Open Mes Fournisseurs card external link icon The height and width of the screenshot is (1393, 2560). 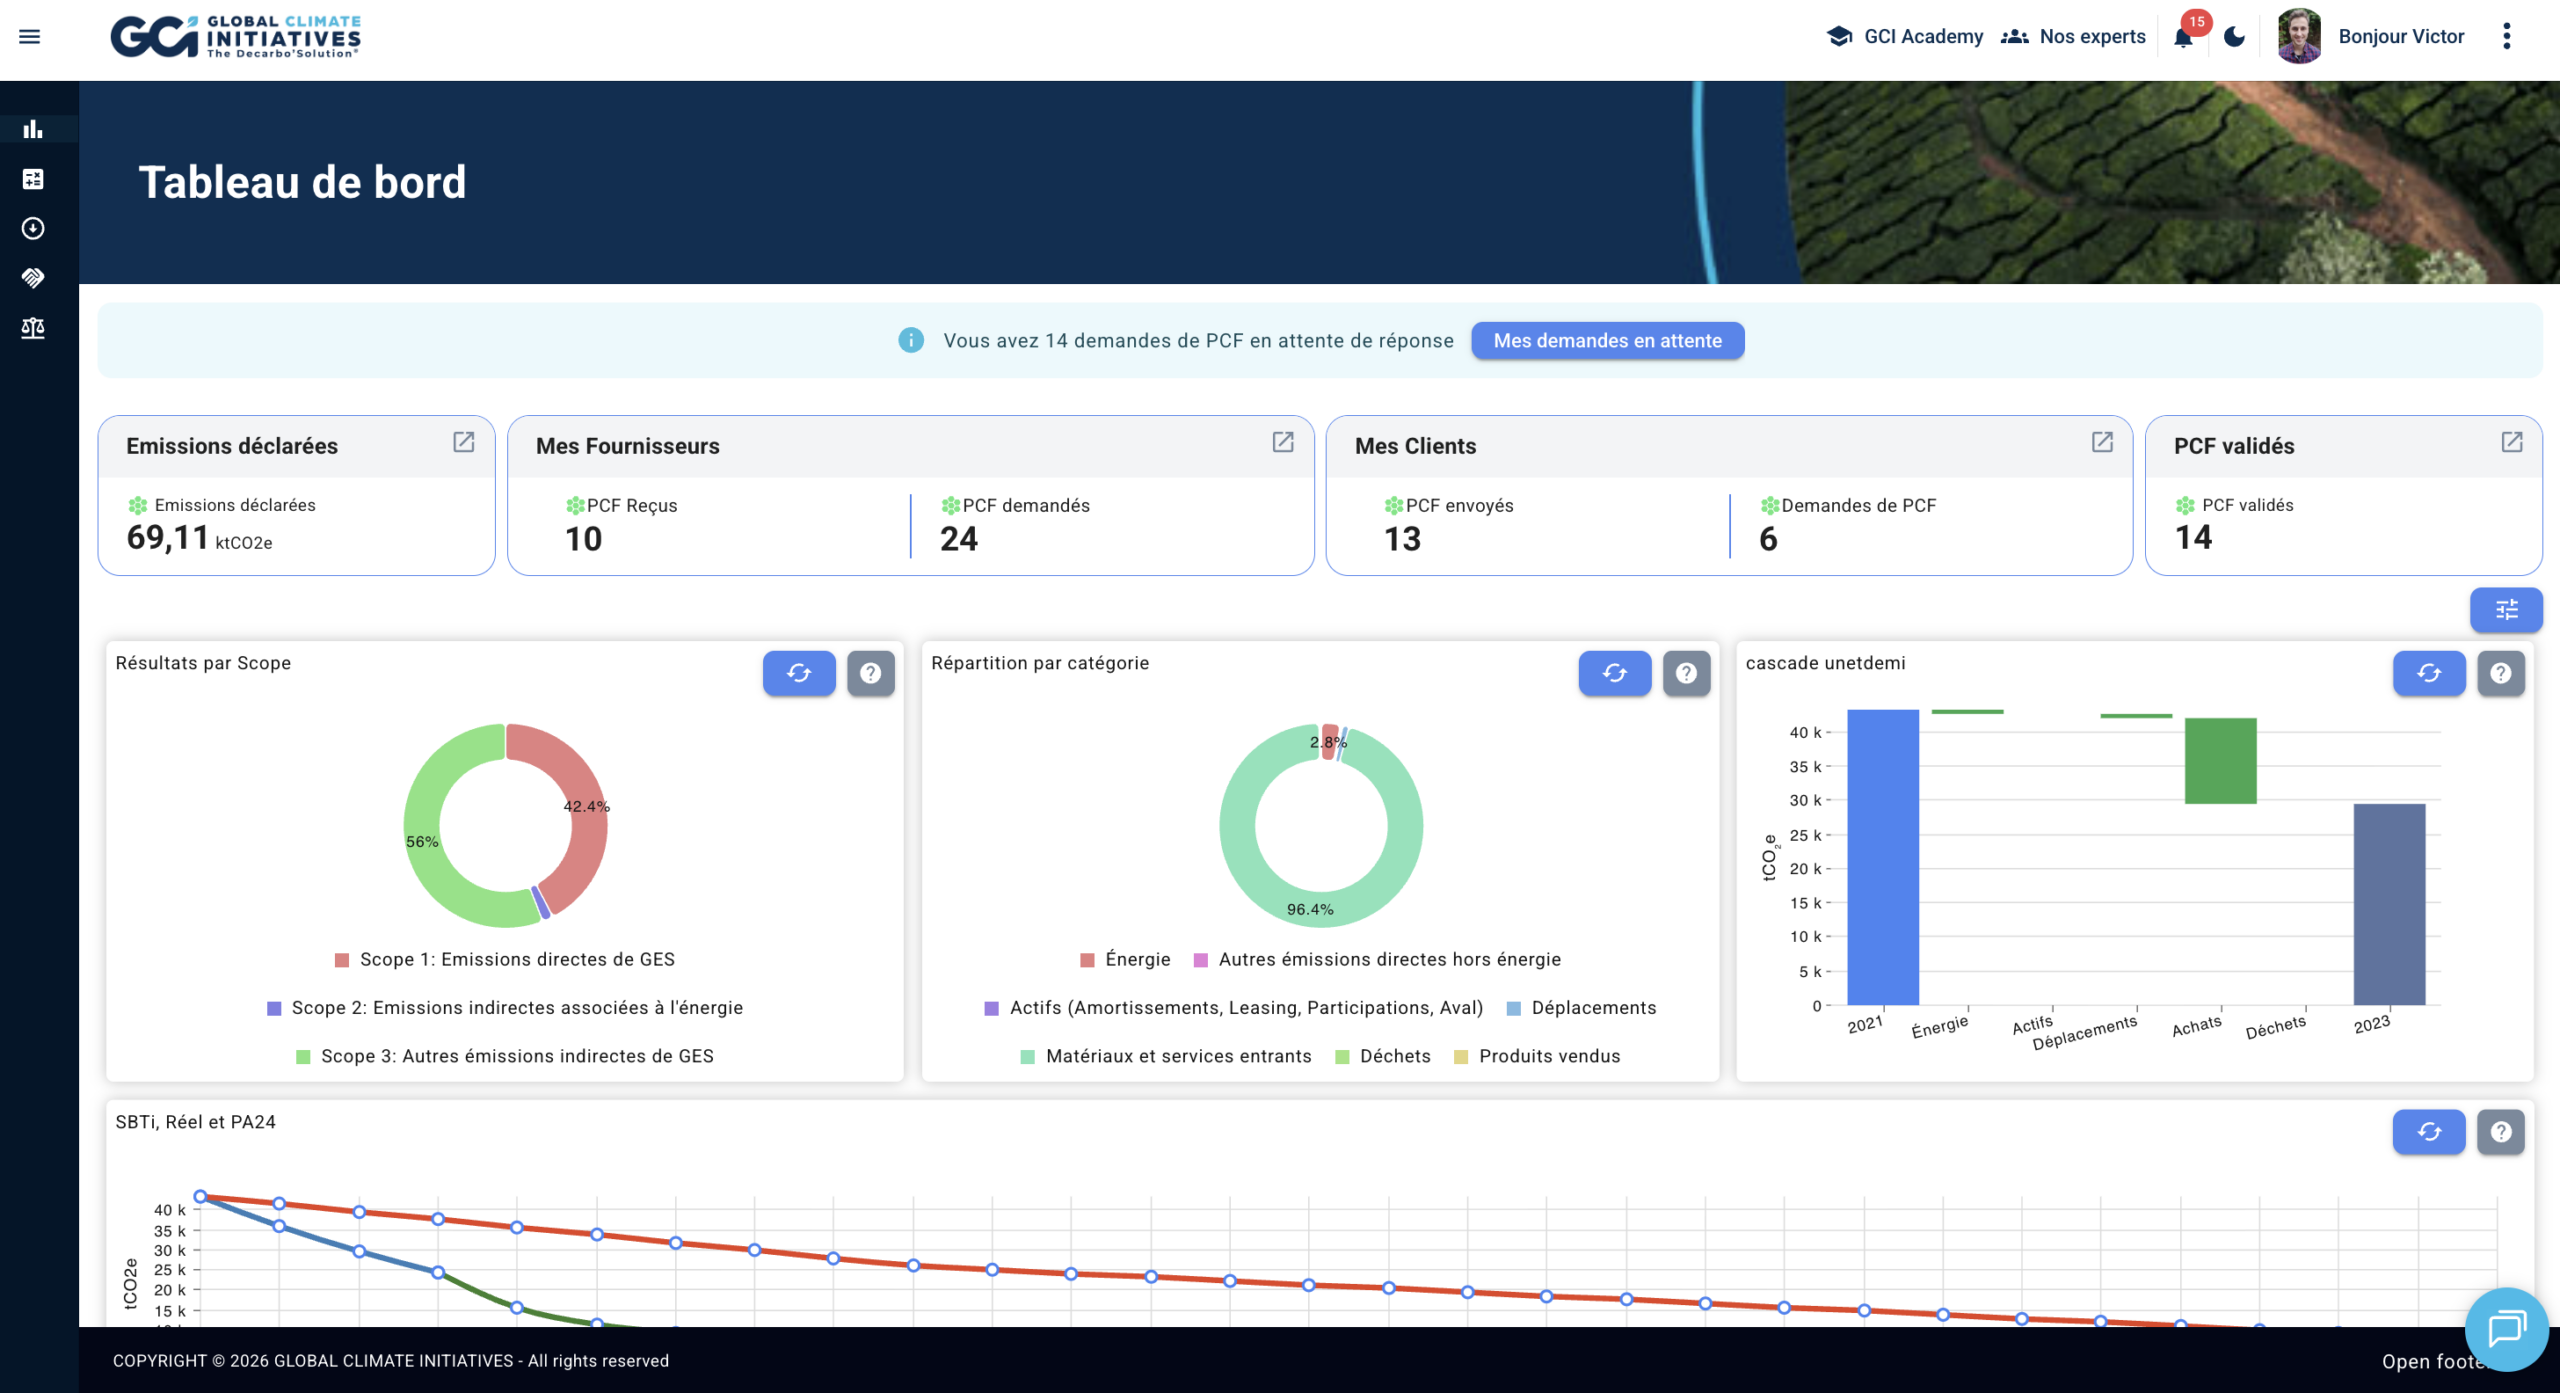pyautogui.click(x=1282, y=442)
